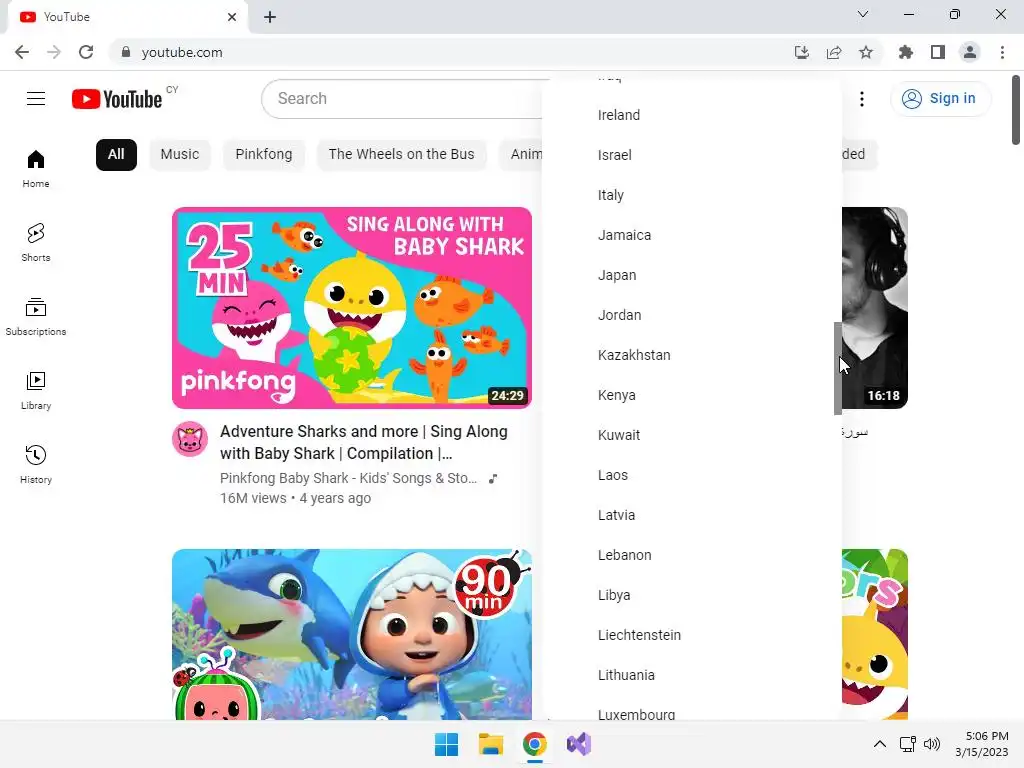Image resolution: width=1024 pixels, height=768 pixels.
Task: Click the Sign in button
Action: (940, 99)
